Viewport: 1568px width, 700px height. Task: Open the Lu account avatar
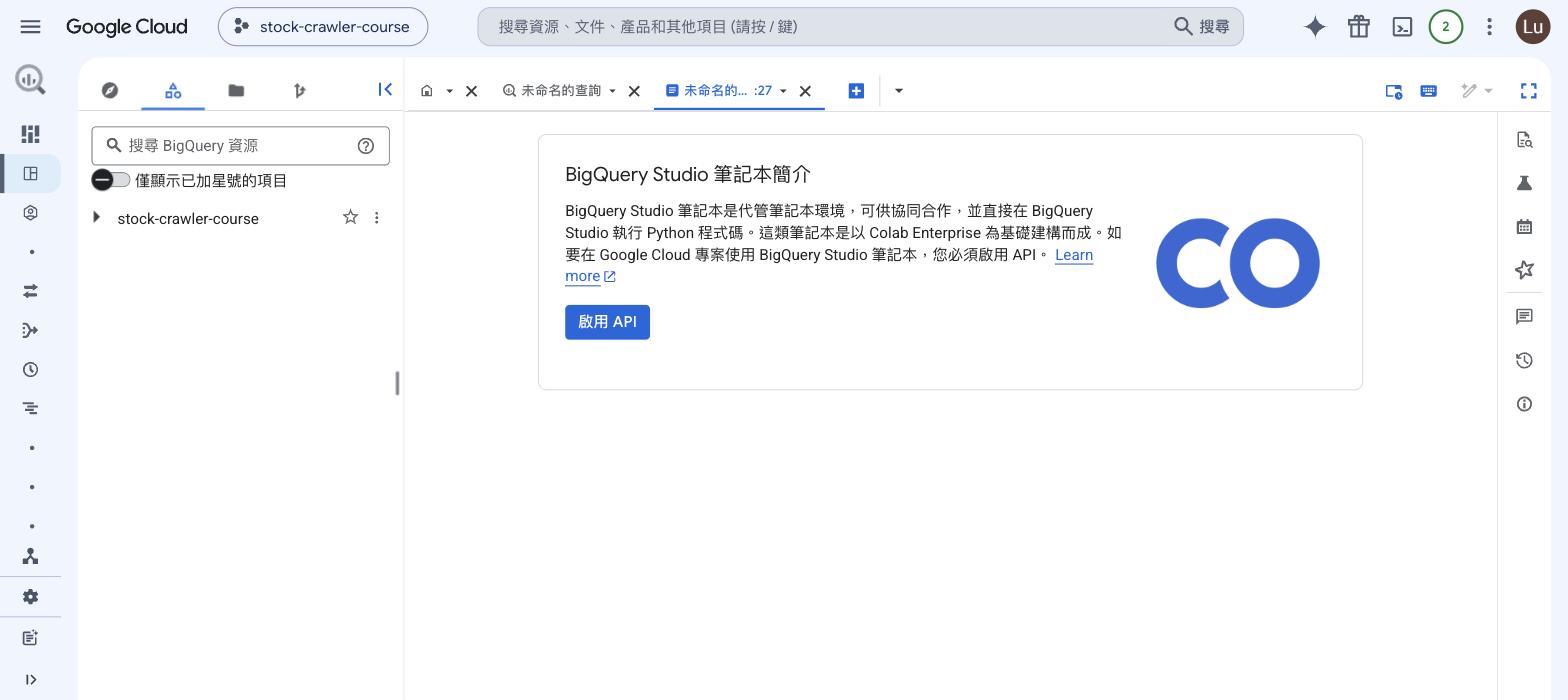[1533, 27]
